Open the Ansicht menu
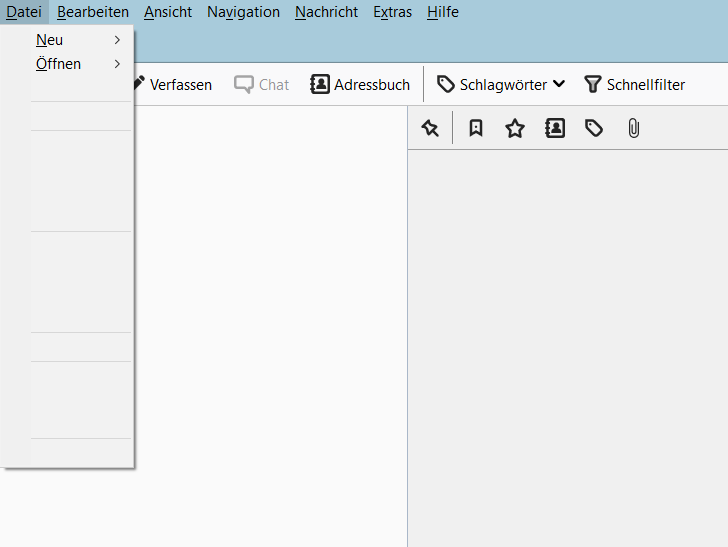The image size is (728, 547). point(168,12)
